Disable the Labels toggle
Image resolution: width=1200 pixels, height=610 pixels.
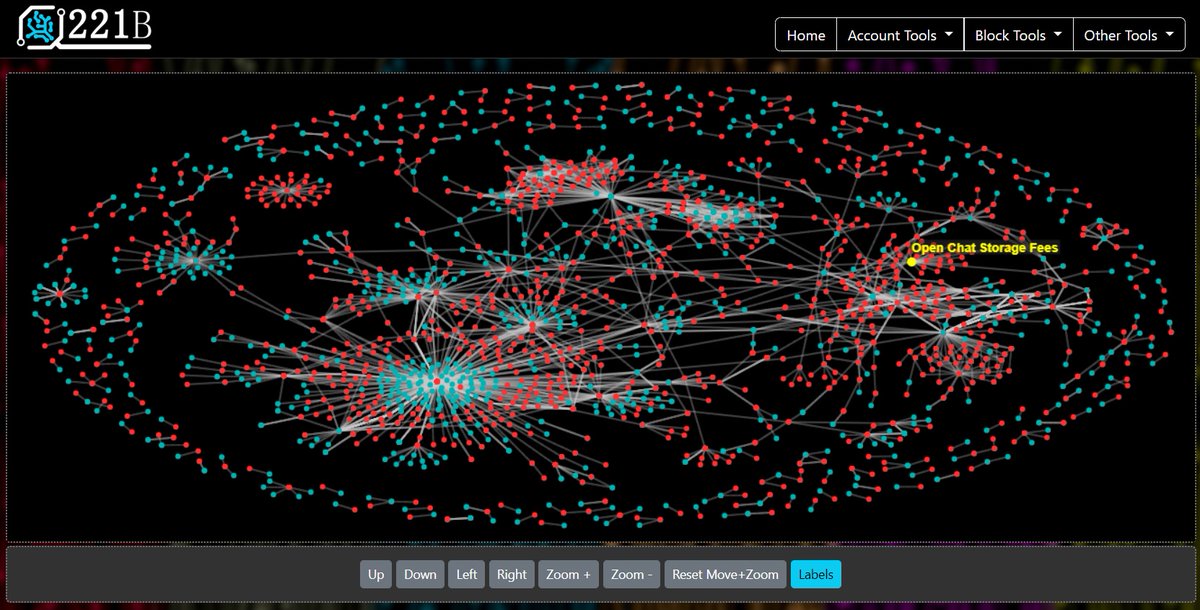pos(815,574)
